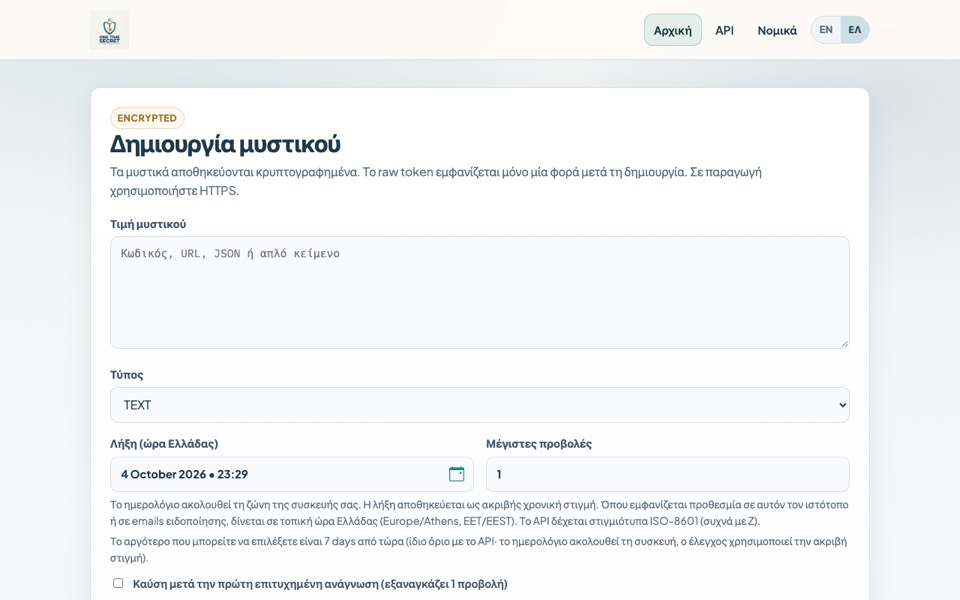Click the Καύση μετά την πρώτη label

coord(320,584)
